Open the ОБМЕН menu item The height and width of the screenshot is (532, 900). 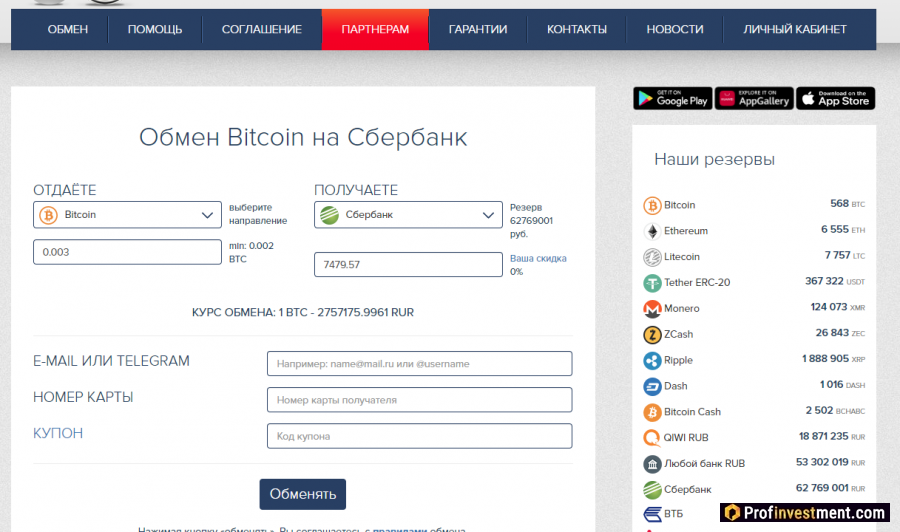(68, 29)
